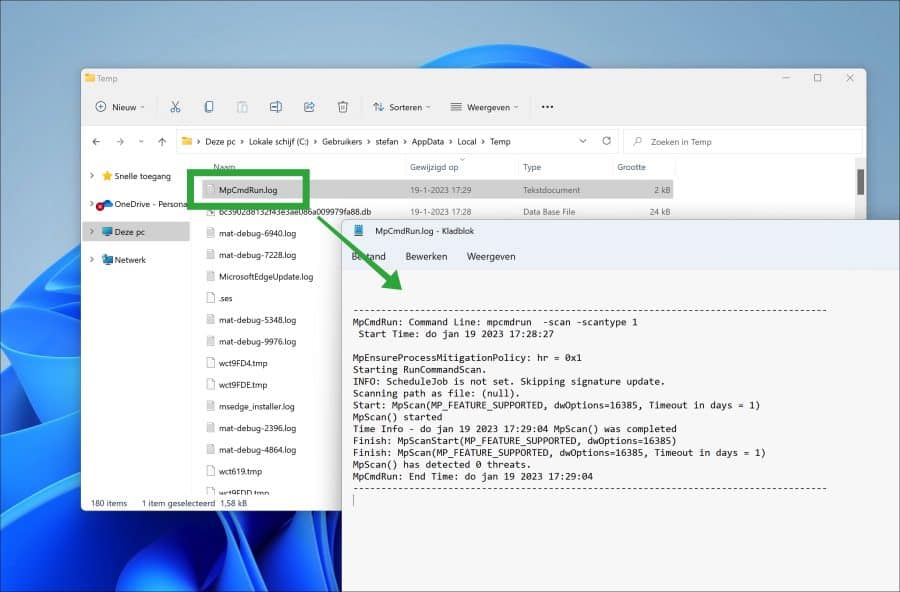The image size is (900, 592).
Task: Click the Lokale schijf (C:) breadcrumb
Action: coord(278,141)
